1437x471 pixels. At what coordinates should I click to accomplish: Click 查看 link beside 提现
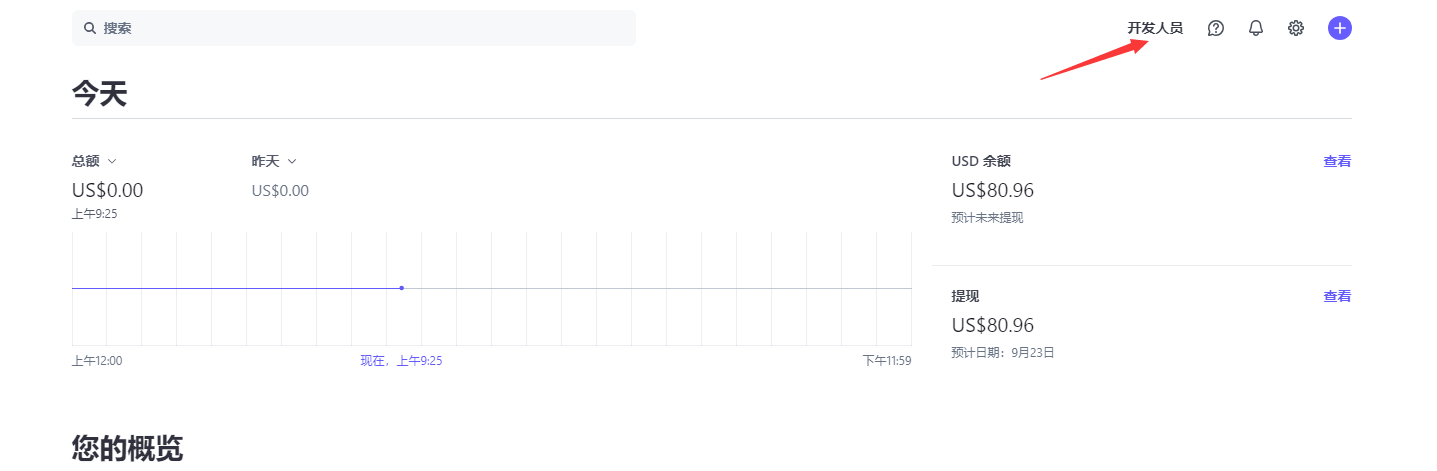1337,296
